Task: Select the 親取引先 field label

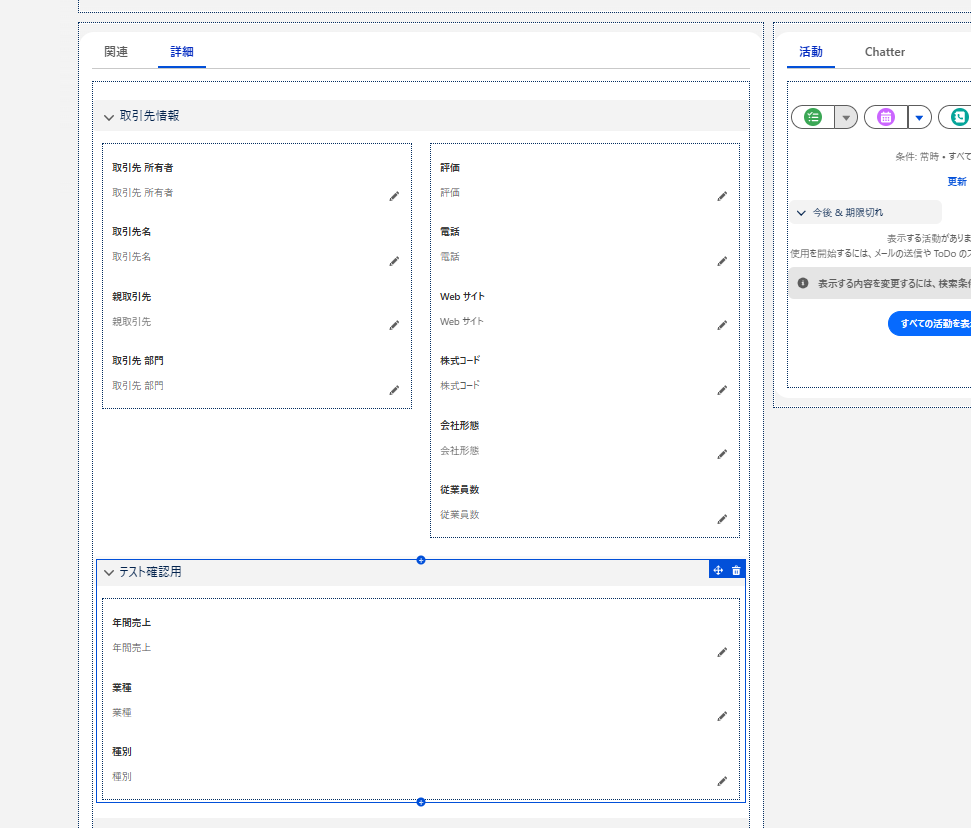Action: click(131, 297)
